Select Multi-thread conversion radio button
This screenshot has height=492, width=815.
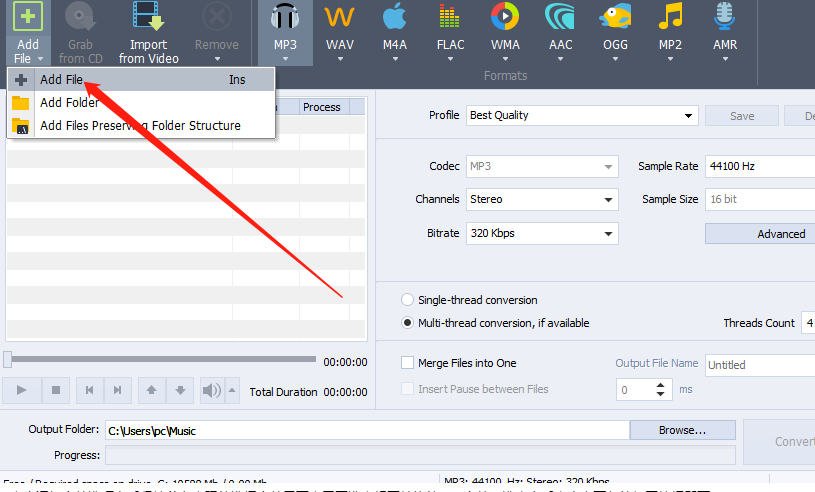408,323
